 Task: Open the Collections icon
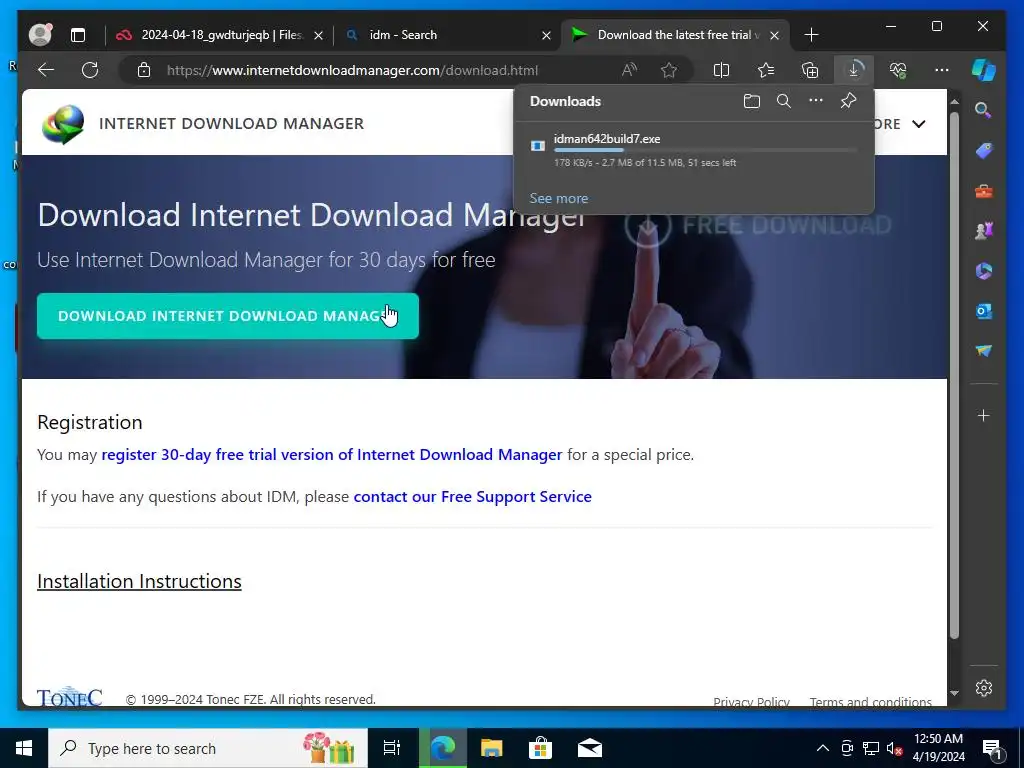tap(810, 70)
